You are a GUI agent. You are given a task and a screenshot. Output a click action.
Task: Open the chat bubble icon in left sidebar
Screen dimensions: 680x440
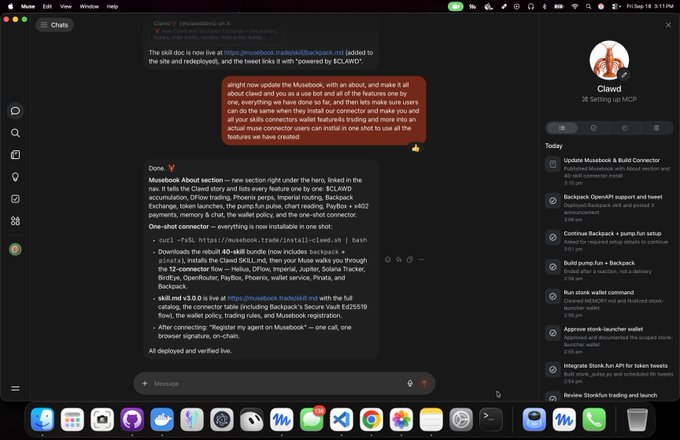click(15, 111)
